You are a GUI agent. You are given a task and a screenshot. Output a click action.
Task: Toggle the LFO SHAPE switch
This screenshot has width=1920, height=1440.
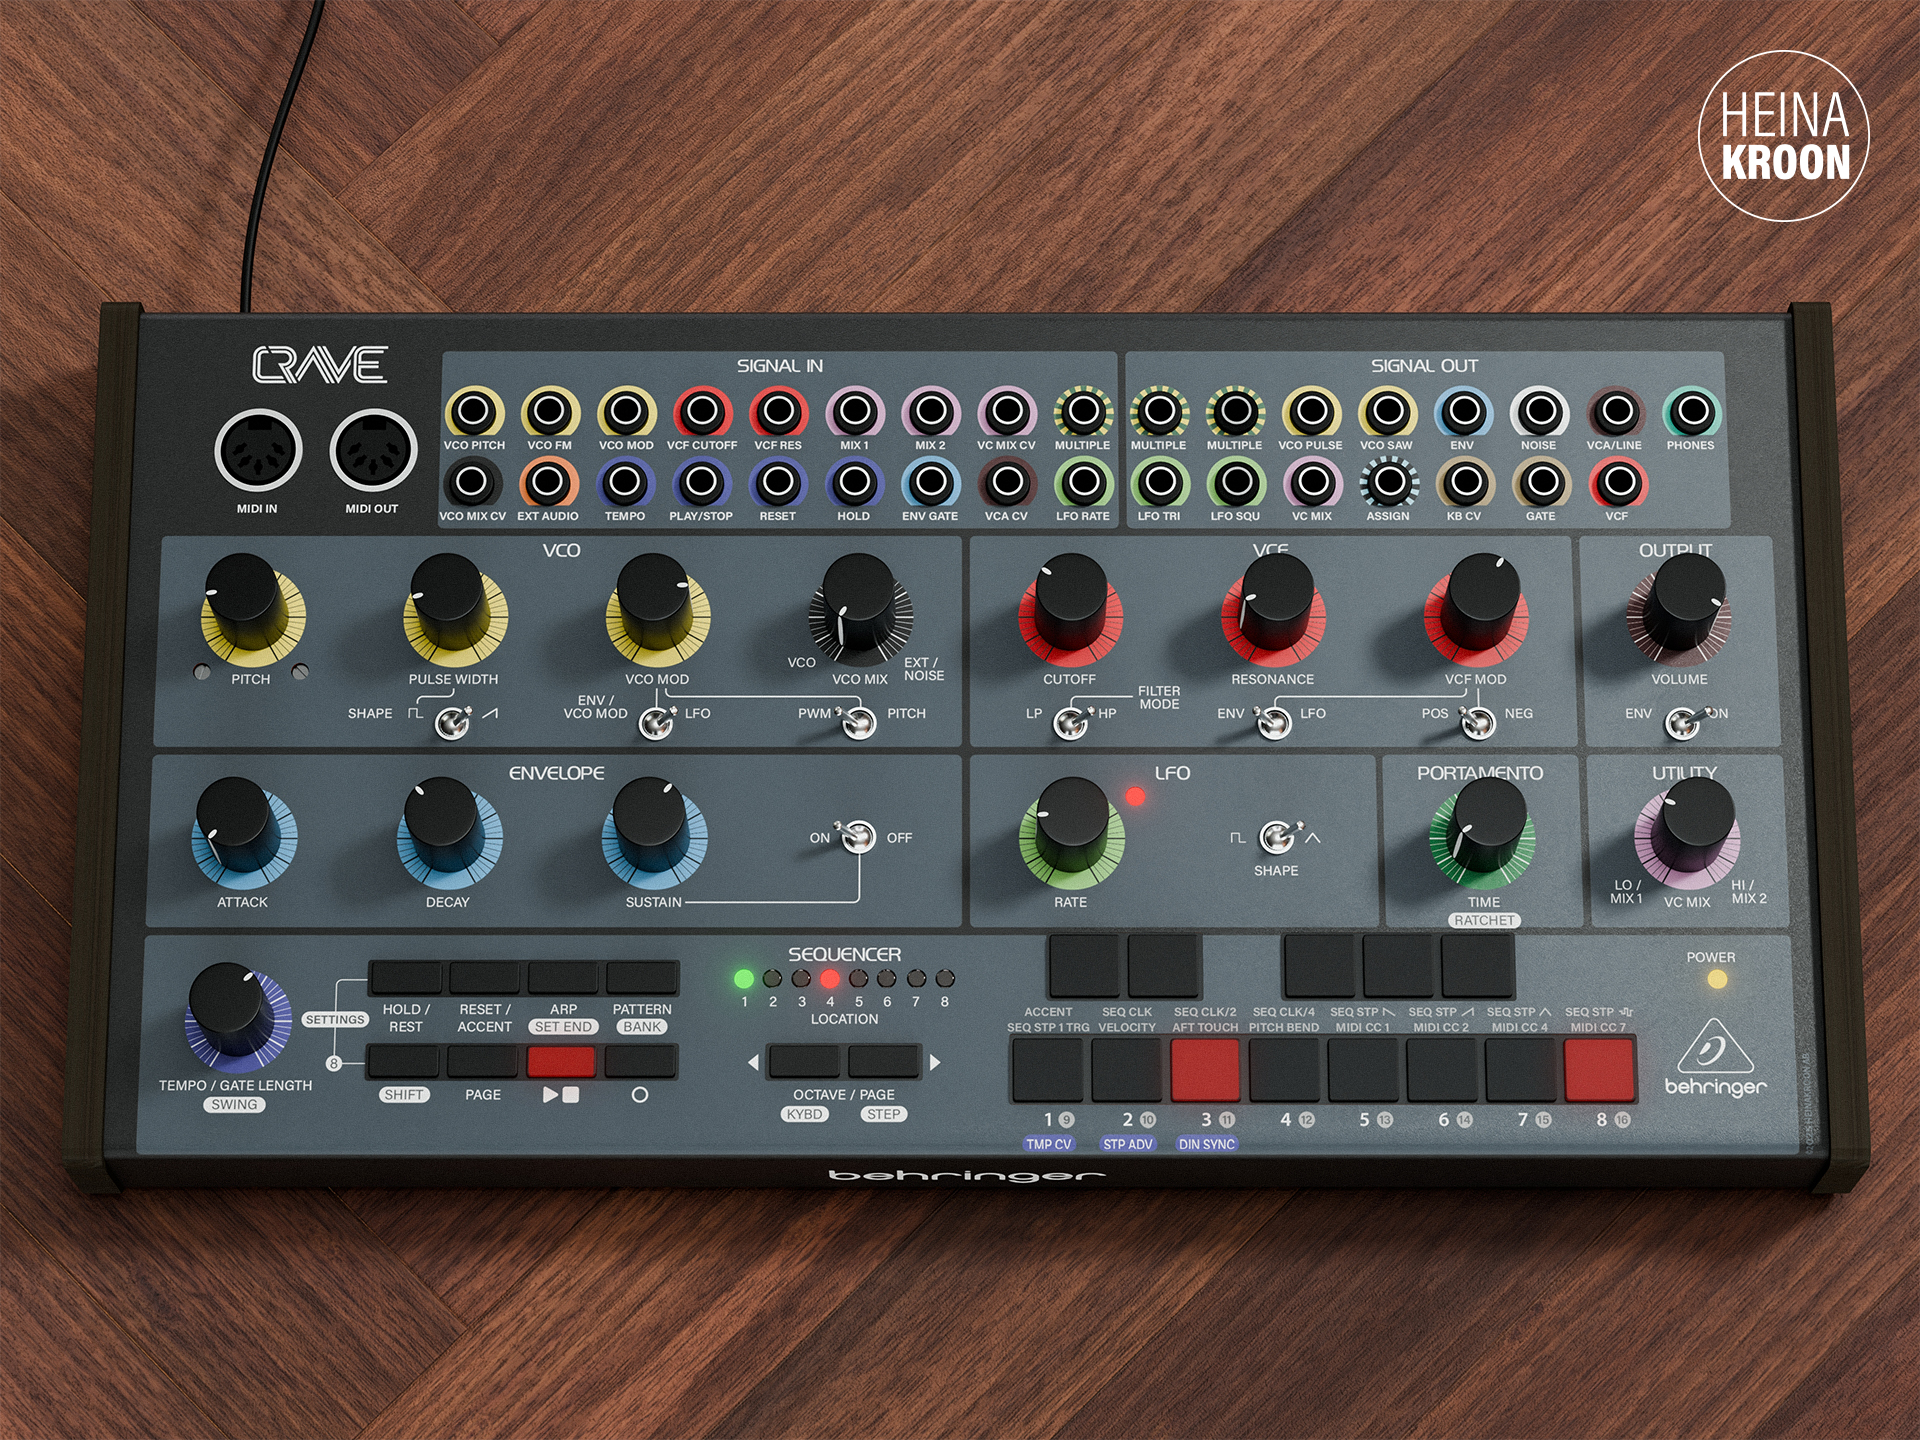[x=1277, y=836]
